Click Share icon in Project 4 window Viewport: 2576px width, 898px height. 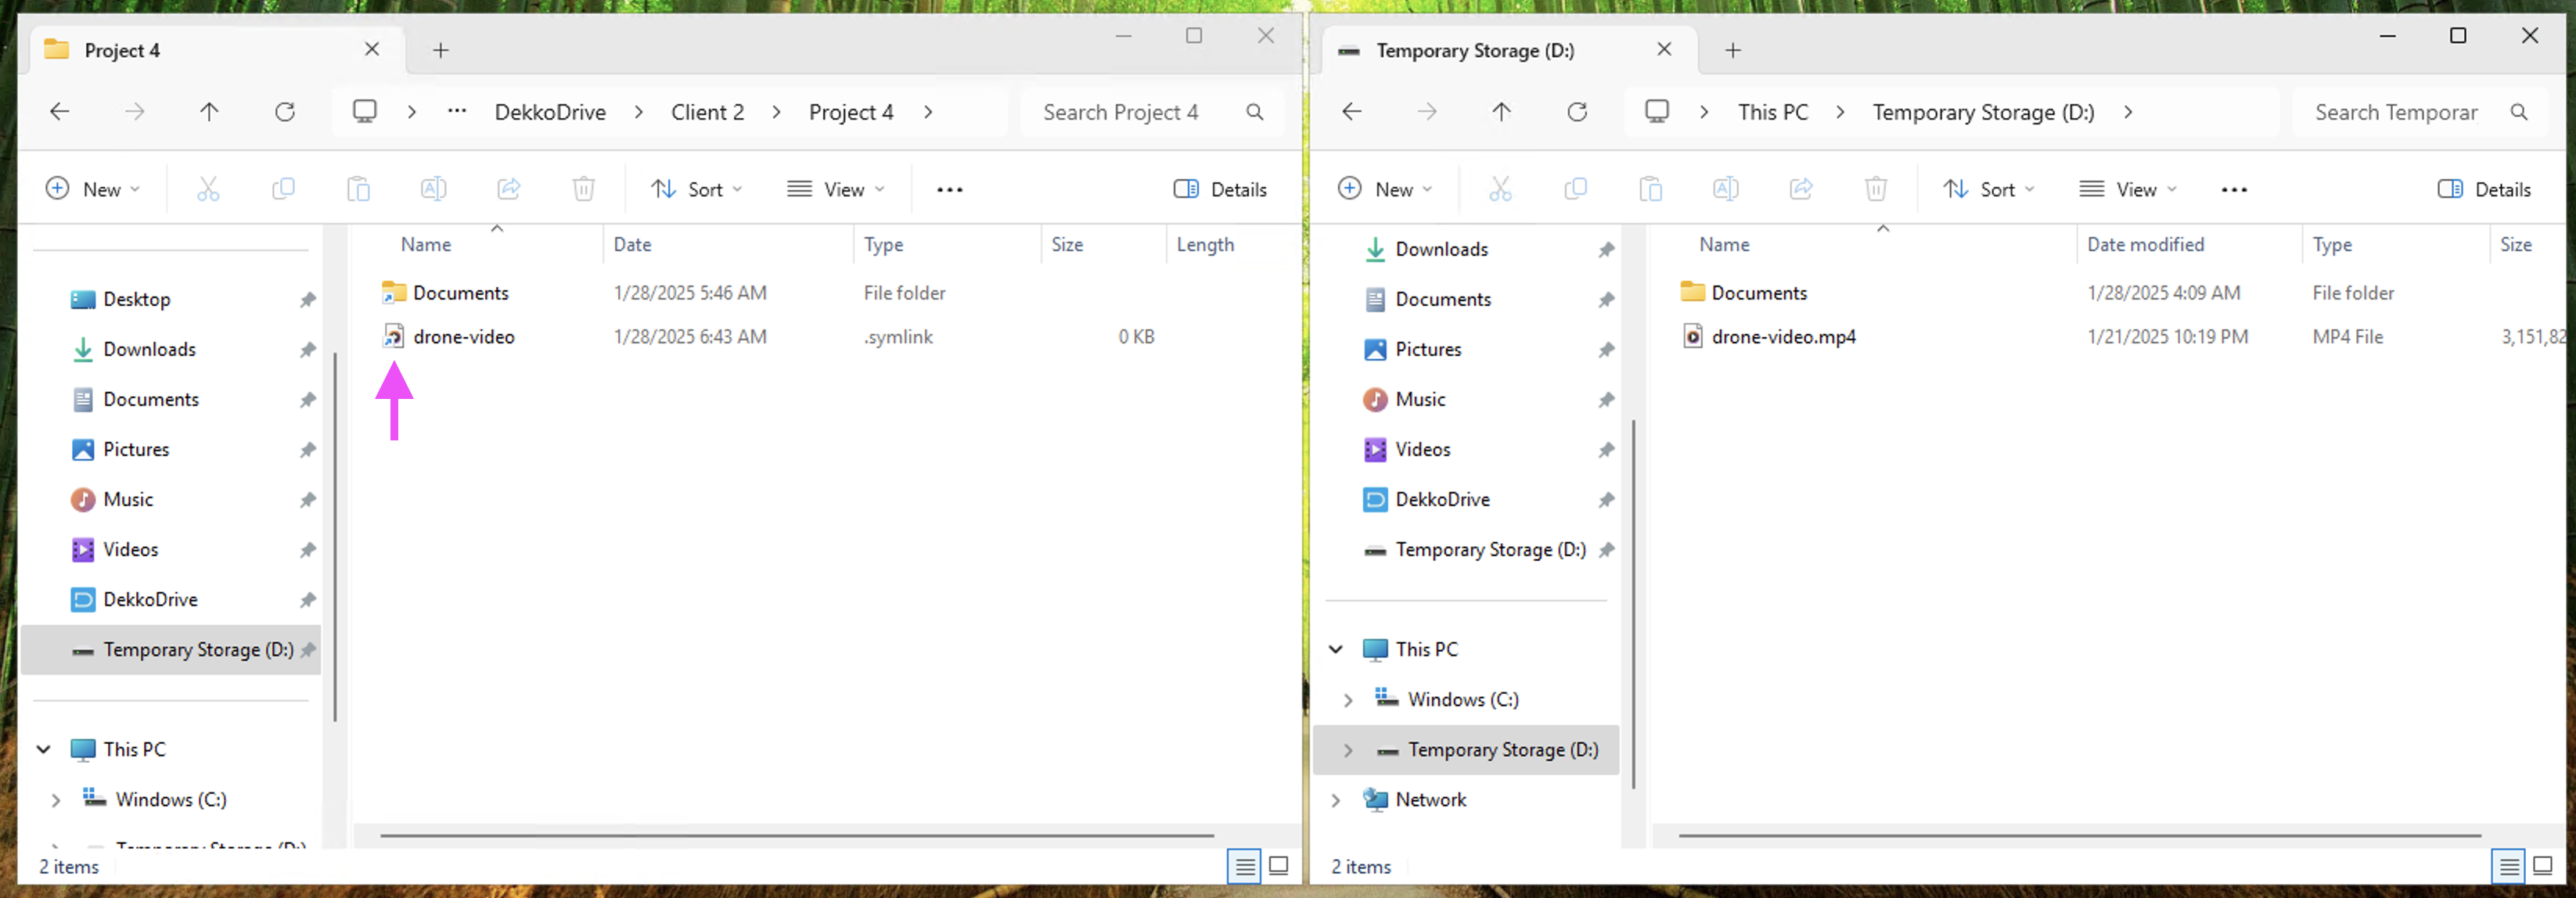pos(509,189)
